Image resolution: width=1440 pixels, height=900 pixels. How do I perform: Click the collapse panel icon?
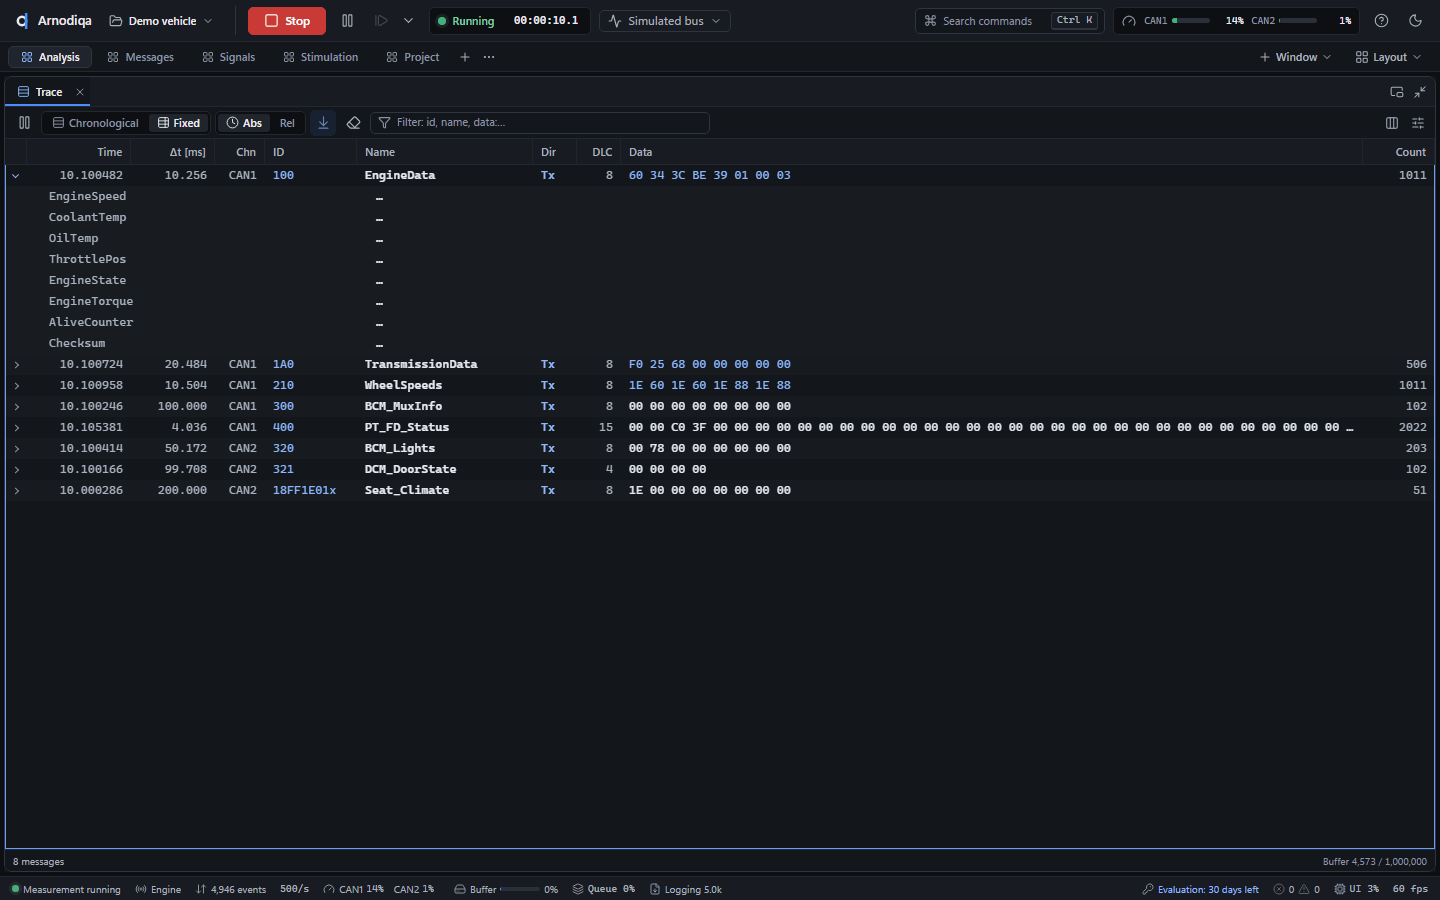(x=1420, y=92)
